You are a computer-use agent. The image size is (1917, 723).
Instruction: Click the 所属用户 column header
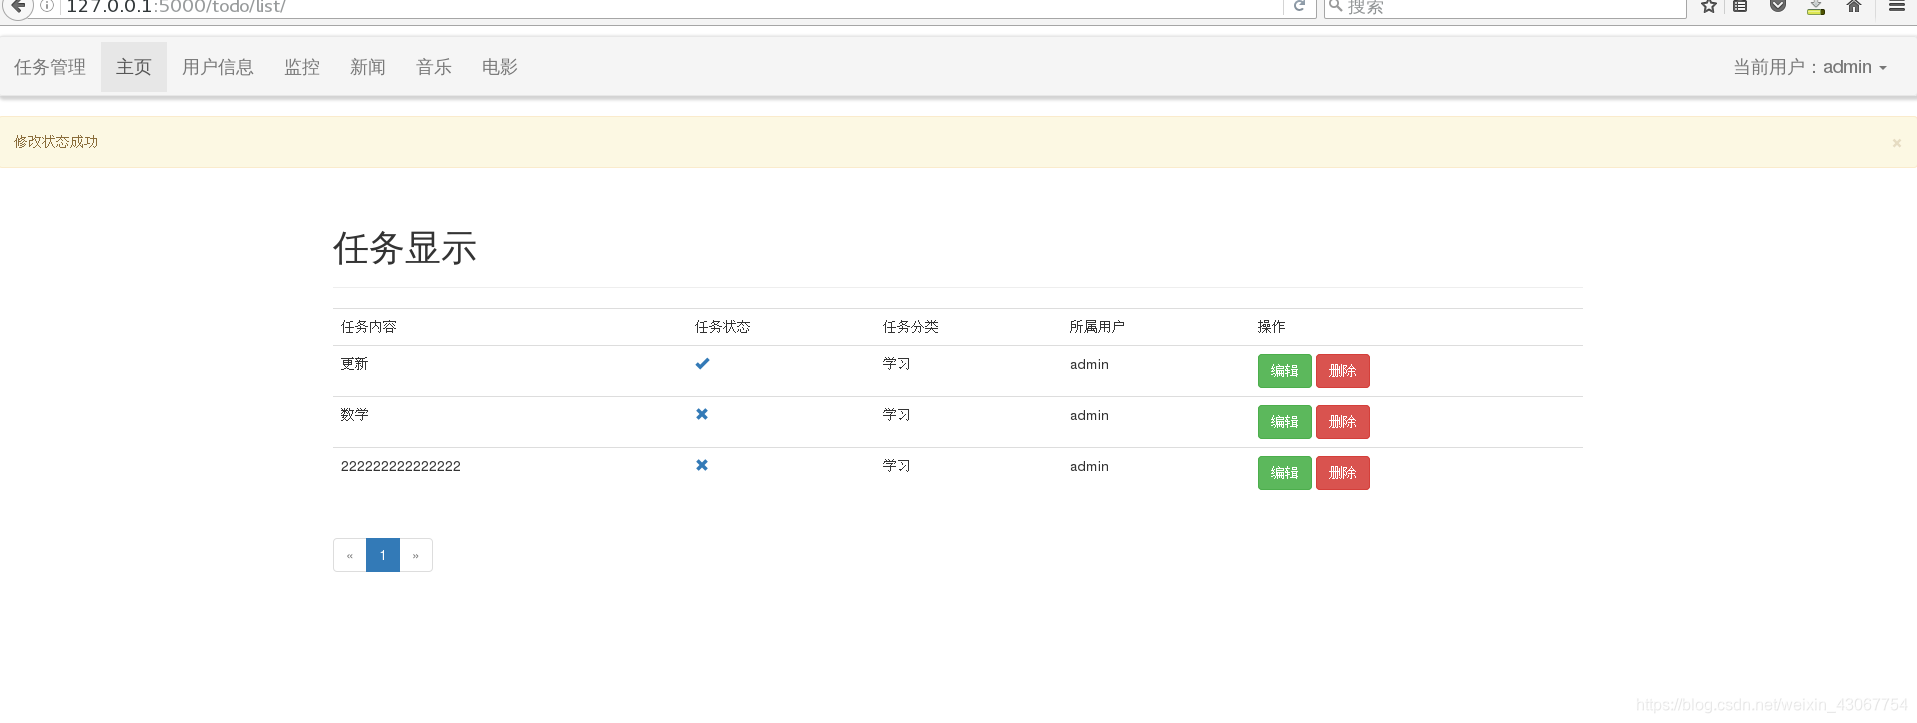click(x=1097, y=327)
